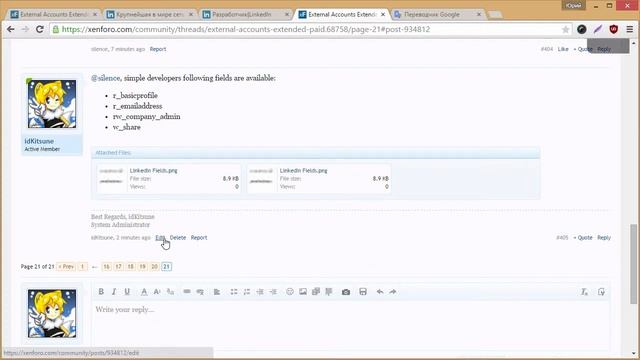Image resolution: width=640 pixels, height=360 pixels.
Task: Insert unordered bullet list
Action: [x=233, y=291]
